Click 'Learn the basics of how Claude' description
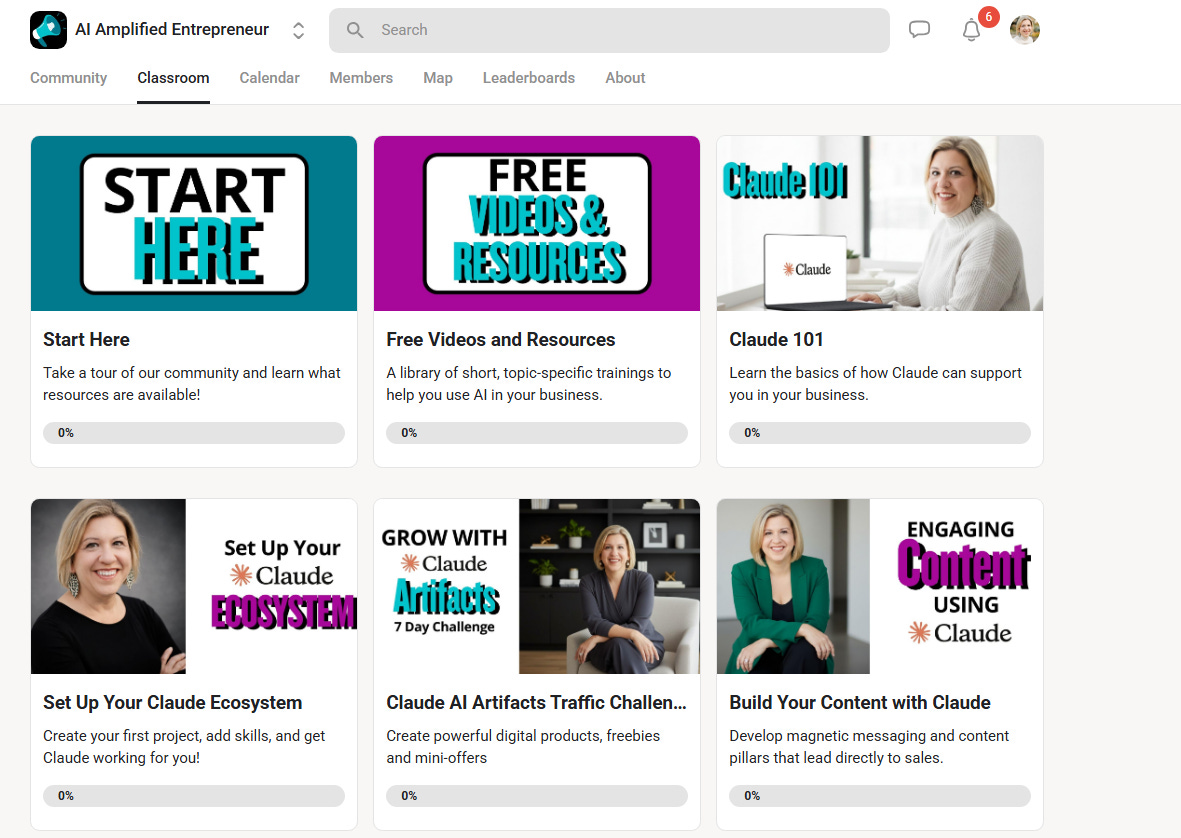The image size is (1181, 838). coord(875,383)
